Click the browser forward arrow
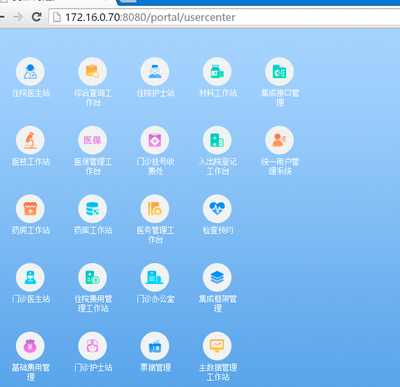Screen dimensions: 400x387 pyautogui.click(x=18, y=17)
